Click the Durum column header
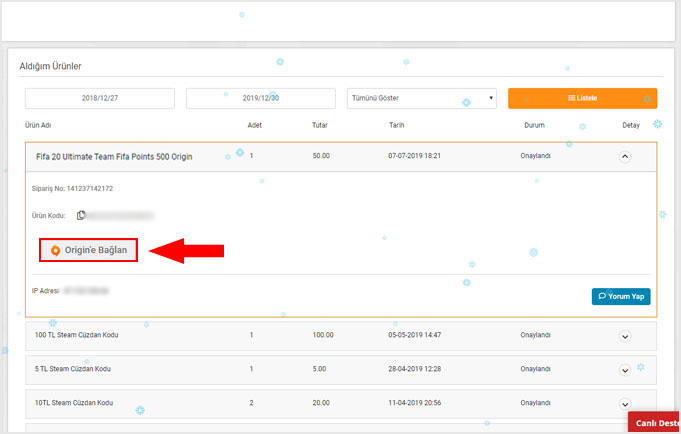 coord(534,125)
